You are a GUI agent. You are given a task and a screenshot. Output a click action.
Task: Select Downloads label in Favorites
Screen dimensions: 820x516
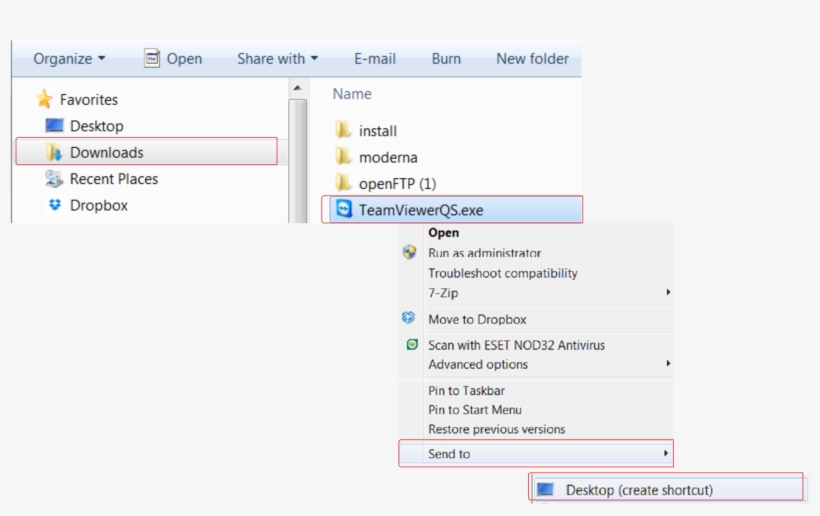tap(107, 152)
